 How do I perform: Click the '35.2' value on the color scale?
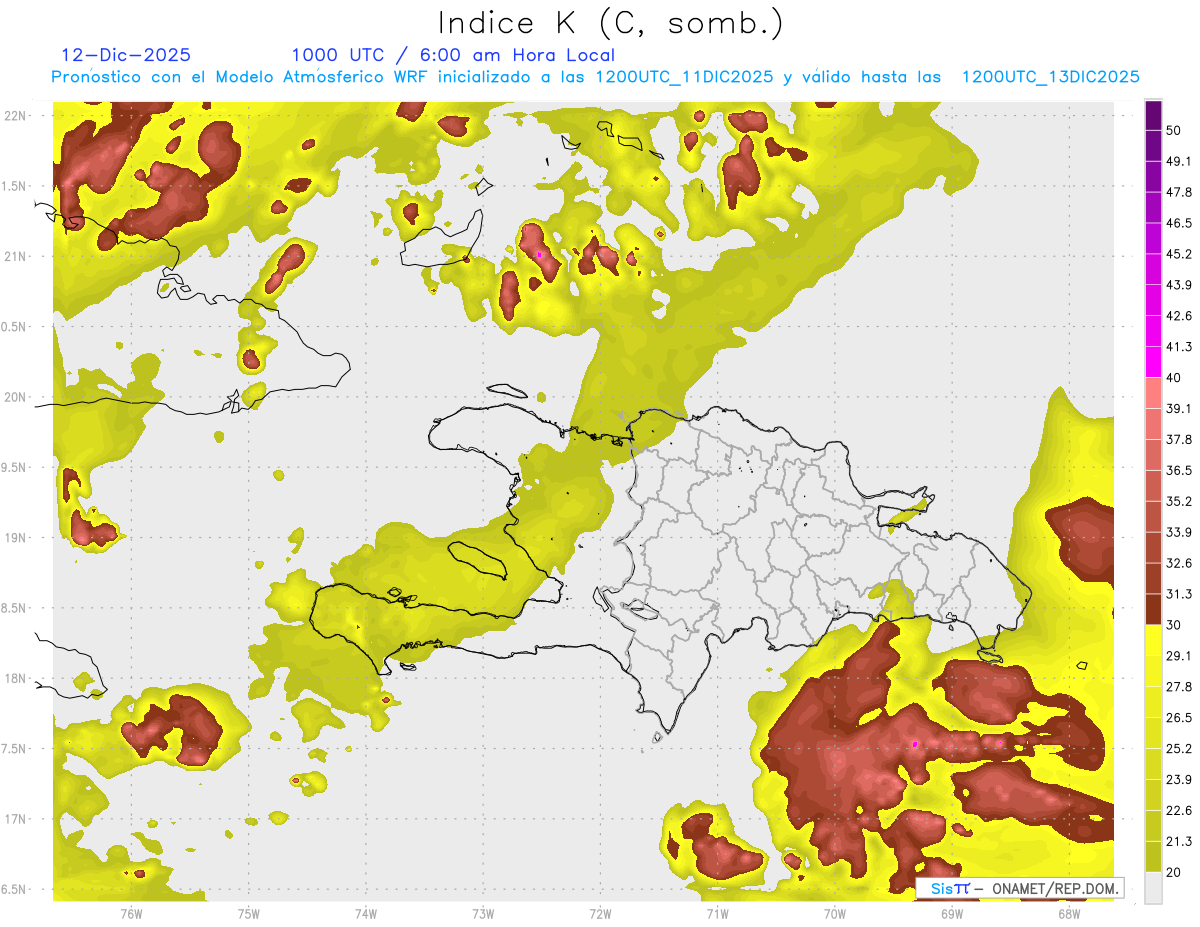[1179, 501]
